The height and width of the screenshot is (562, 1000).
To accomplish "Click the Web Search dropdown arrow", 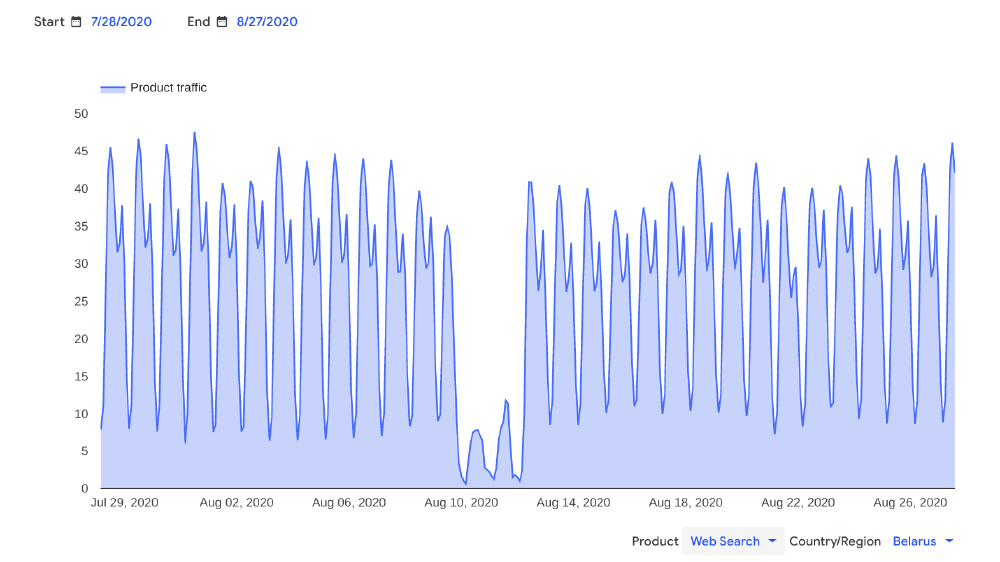I will coord(772,541).
